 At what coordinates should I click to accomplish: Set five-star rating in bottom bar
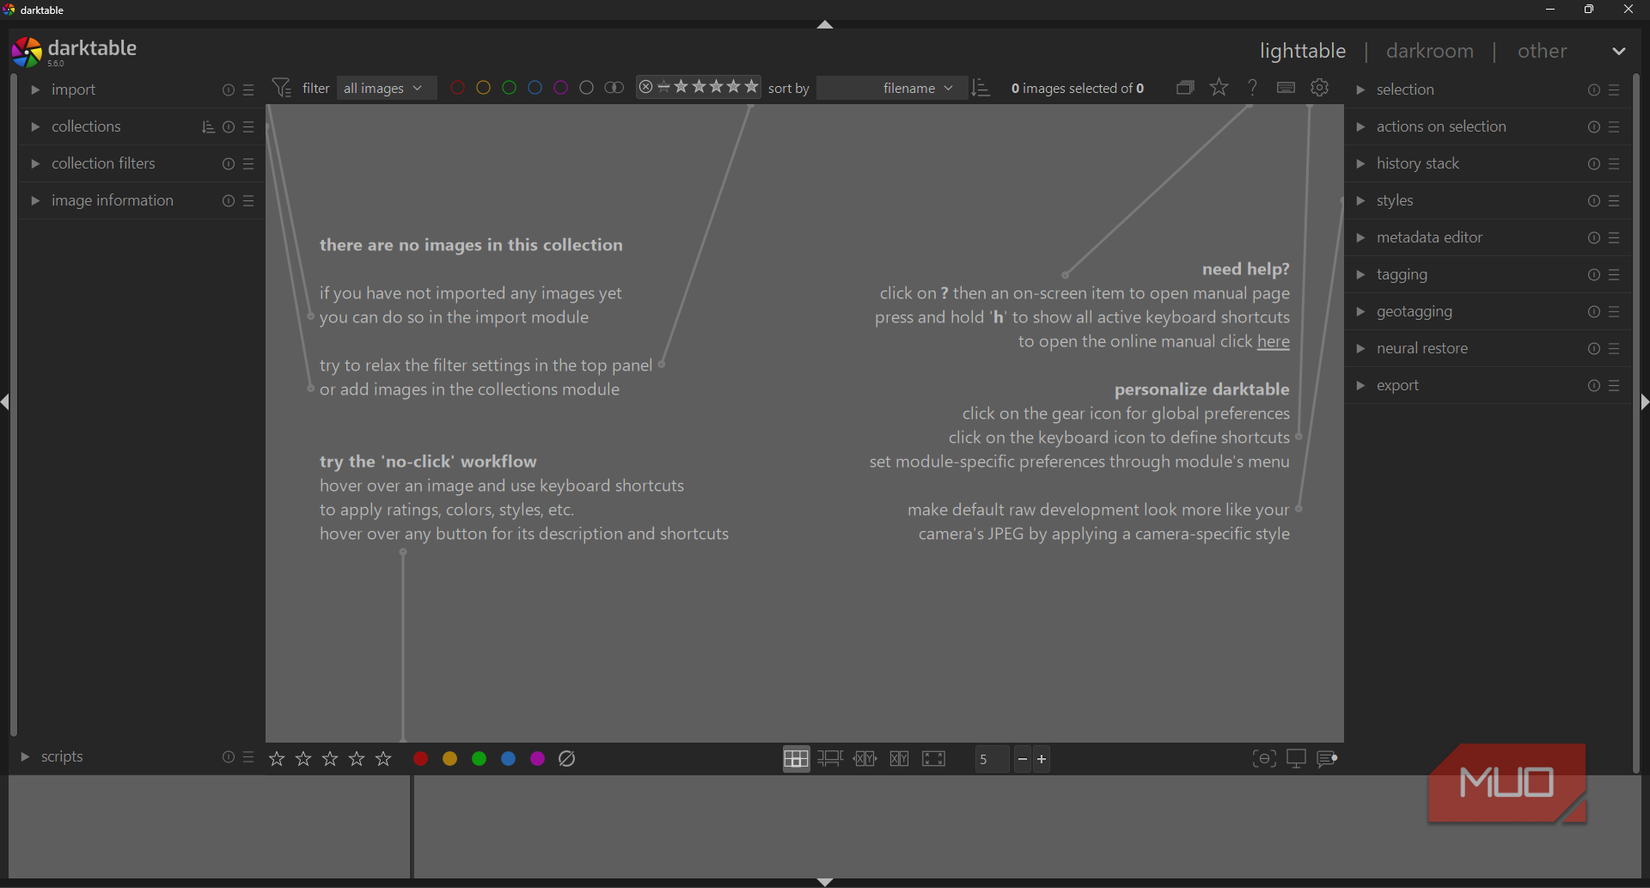(x=384, y=759)
